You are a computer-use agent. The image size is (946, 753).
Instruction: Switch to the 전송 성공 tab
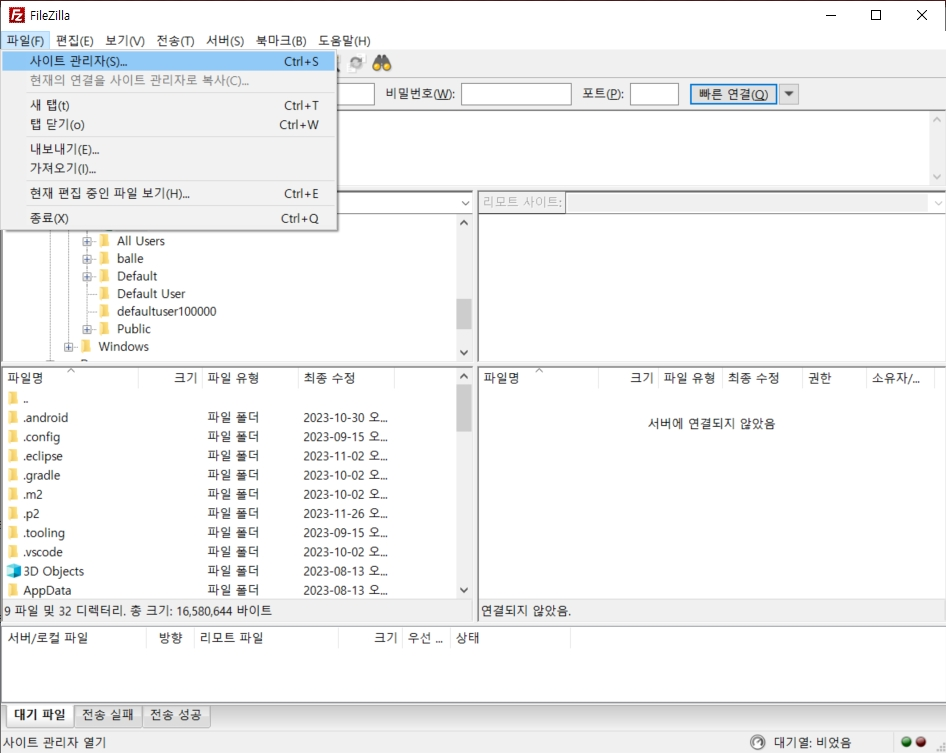point(176,715)
